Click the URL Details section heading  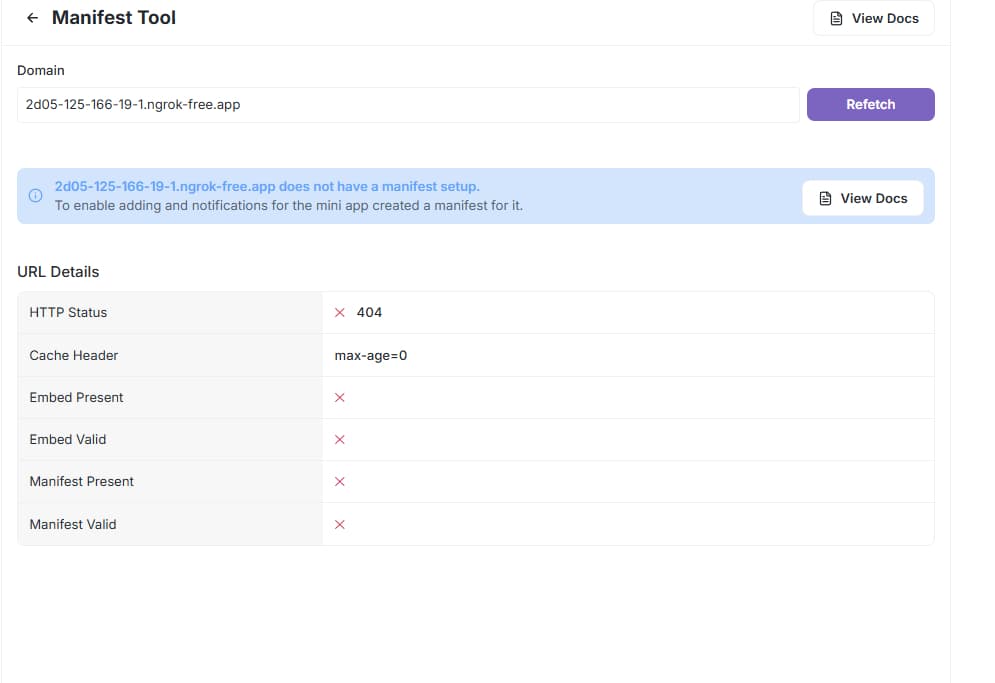coord(58,271)
